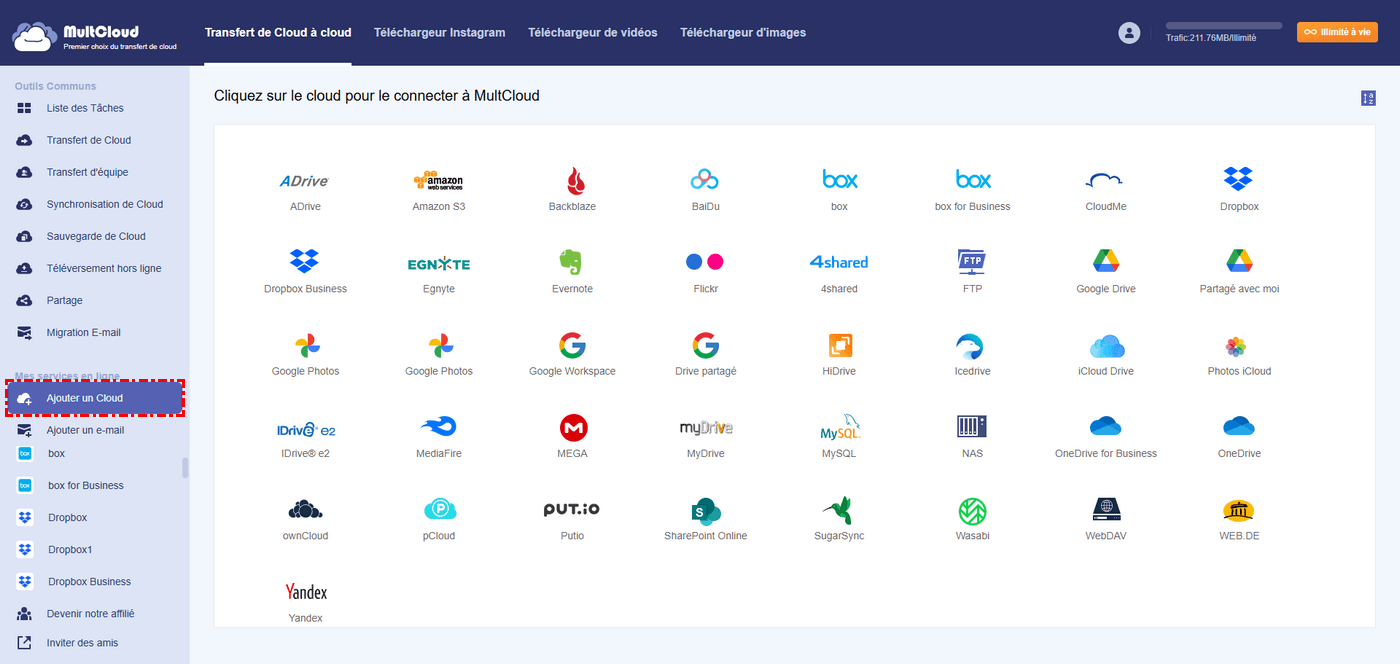
Task: Click the Illimité à vie button
Action: tap(1337, 32)
